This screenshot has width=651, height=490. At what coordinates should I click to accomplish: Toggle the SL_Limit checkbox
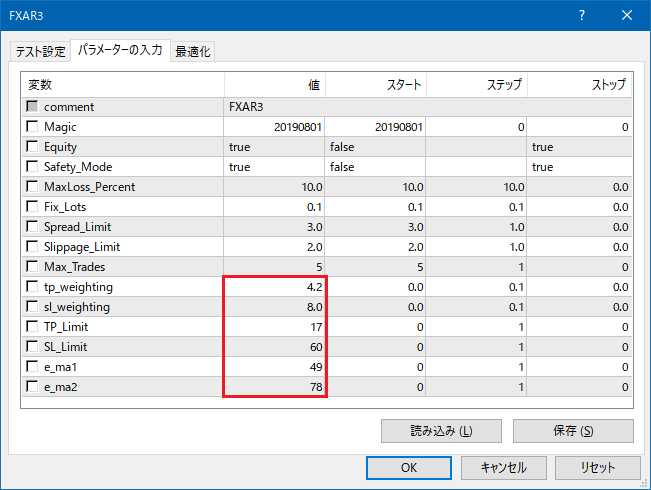point(32,346)
